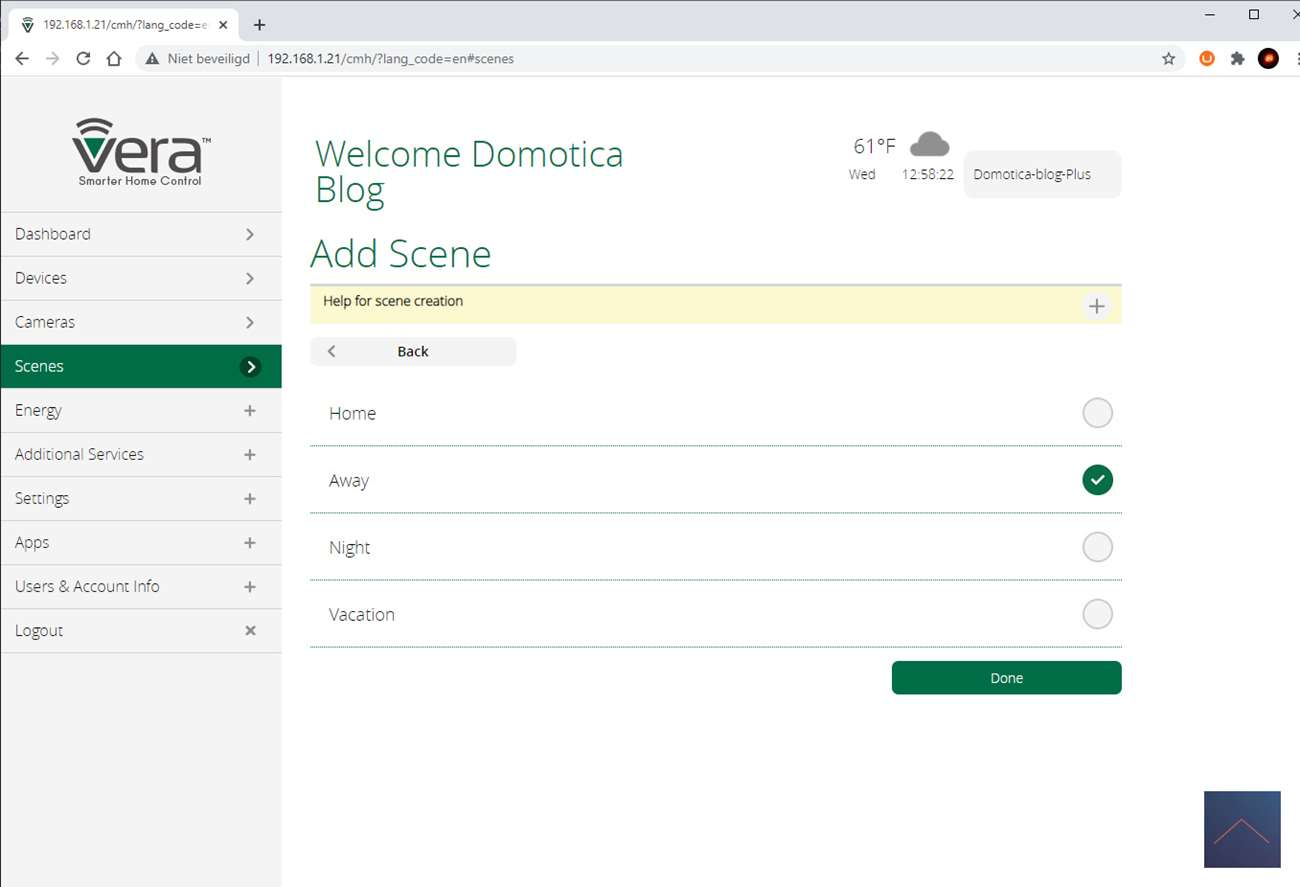Click the Done button
The image size is (1300, 887).
[x=1006, y=678]
